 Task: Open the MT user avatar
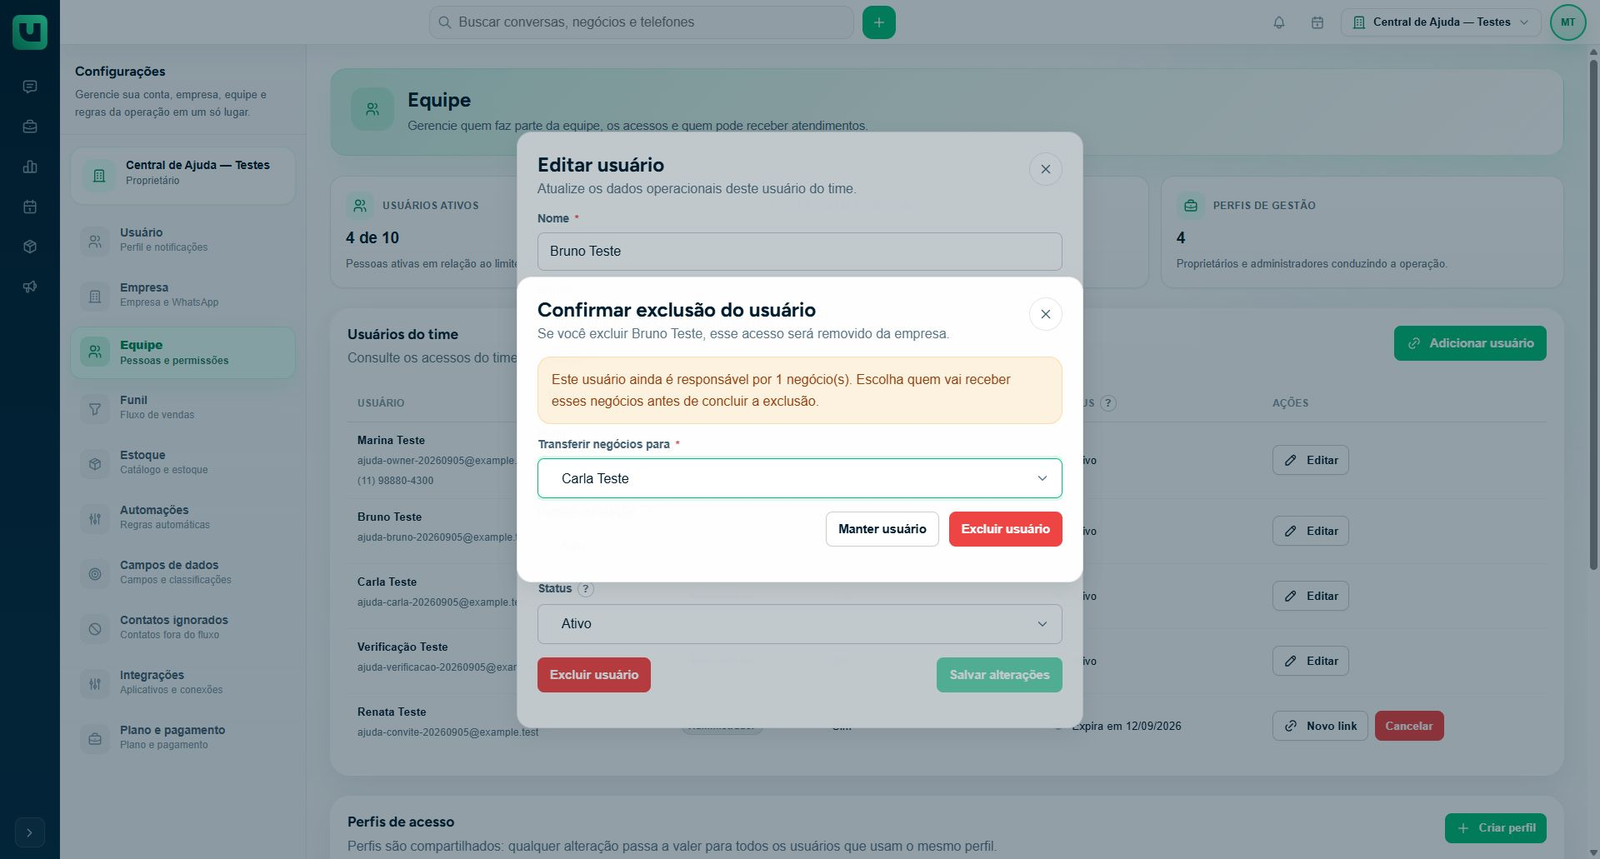(1568, 22)
